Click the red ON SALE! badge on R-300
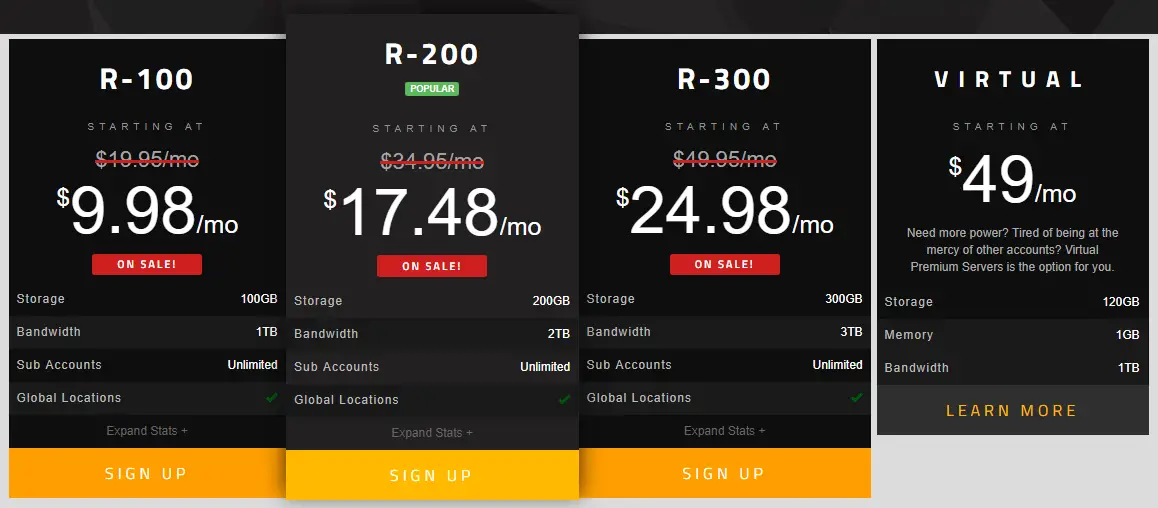 click(x=724, y=264)
